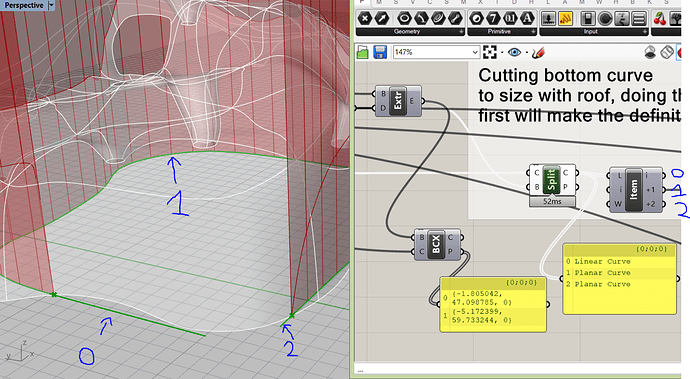Viewport: 690px width, 379px height.
Task: Open file with green folder icon
Action: [x=363, y=52]
